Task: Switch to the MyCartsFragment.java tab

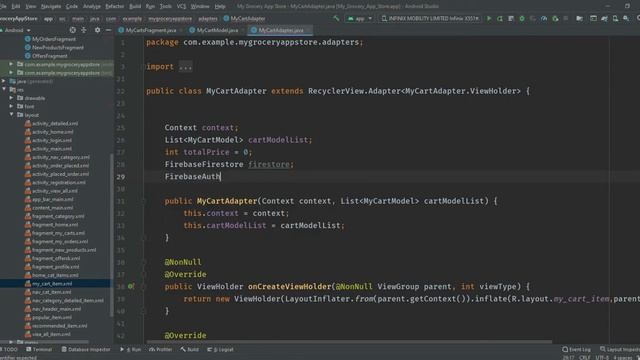Action: 150,30
